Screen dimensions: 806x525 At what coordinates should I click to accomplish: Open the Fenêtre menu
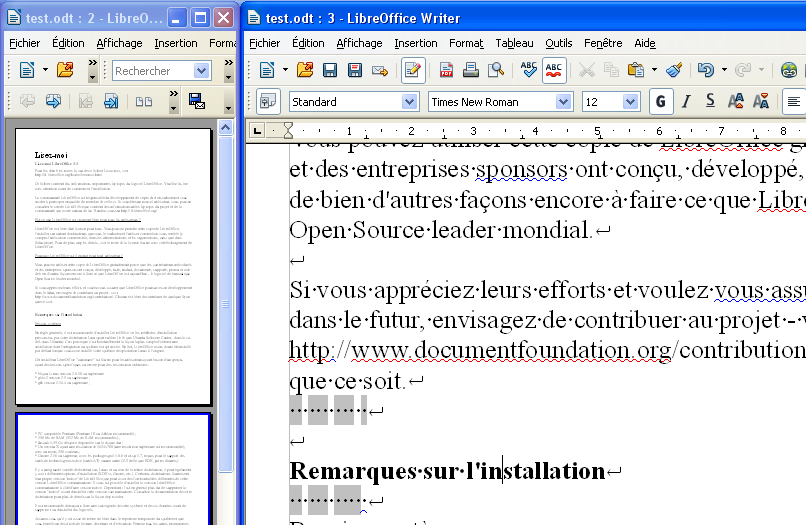click(603, 43)
